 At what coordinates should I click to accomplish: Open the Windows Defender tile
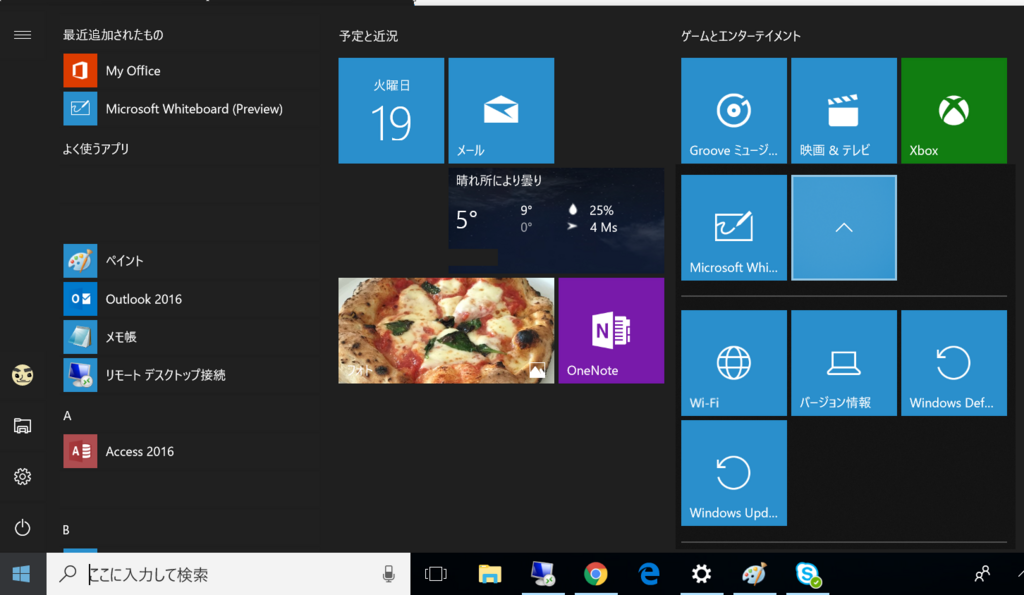[954, 362]
